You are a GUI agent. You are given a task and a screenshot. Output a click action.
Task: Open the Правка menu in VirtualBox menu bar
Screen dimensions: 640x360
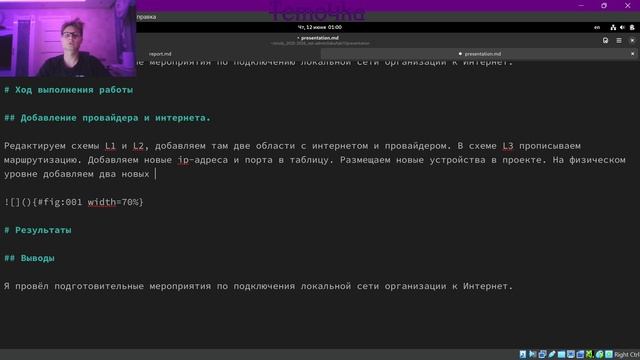click(x=147, y=17)
